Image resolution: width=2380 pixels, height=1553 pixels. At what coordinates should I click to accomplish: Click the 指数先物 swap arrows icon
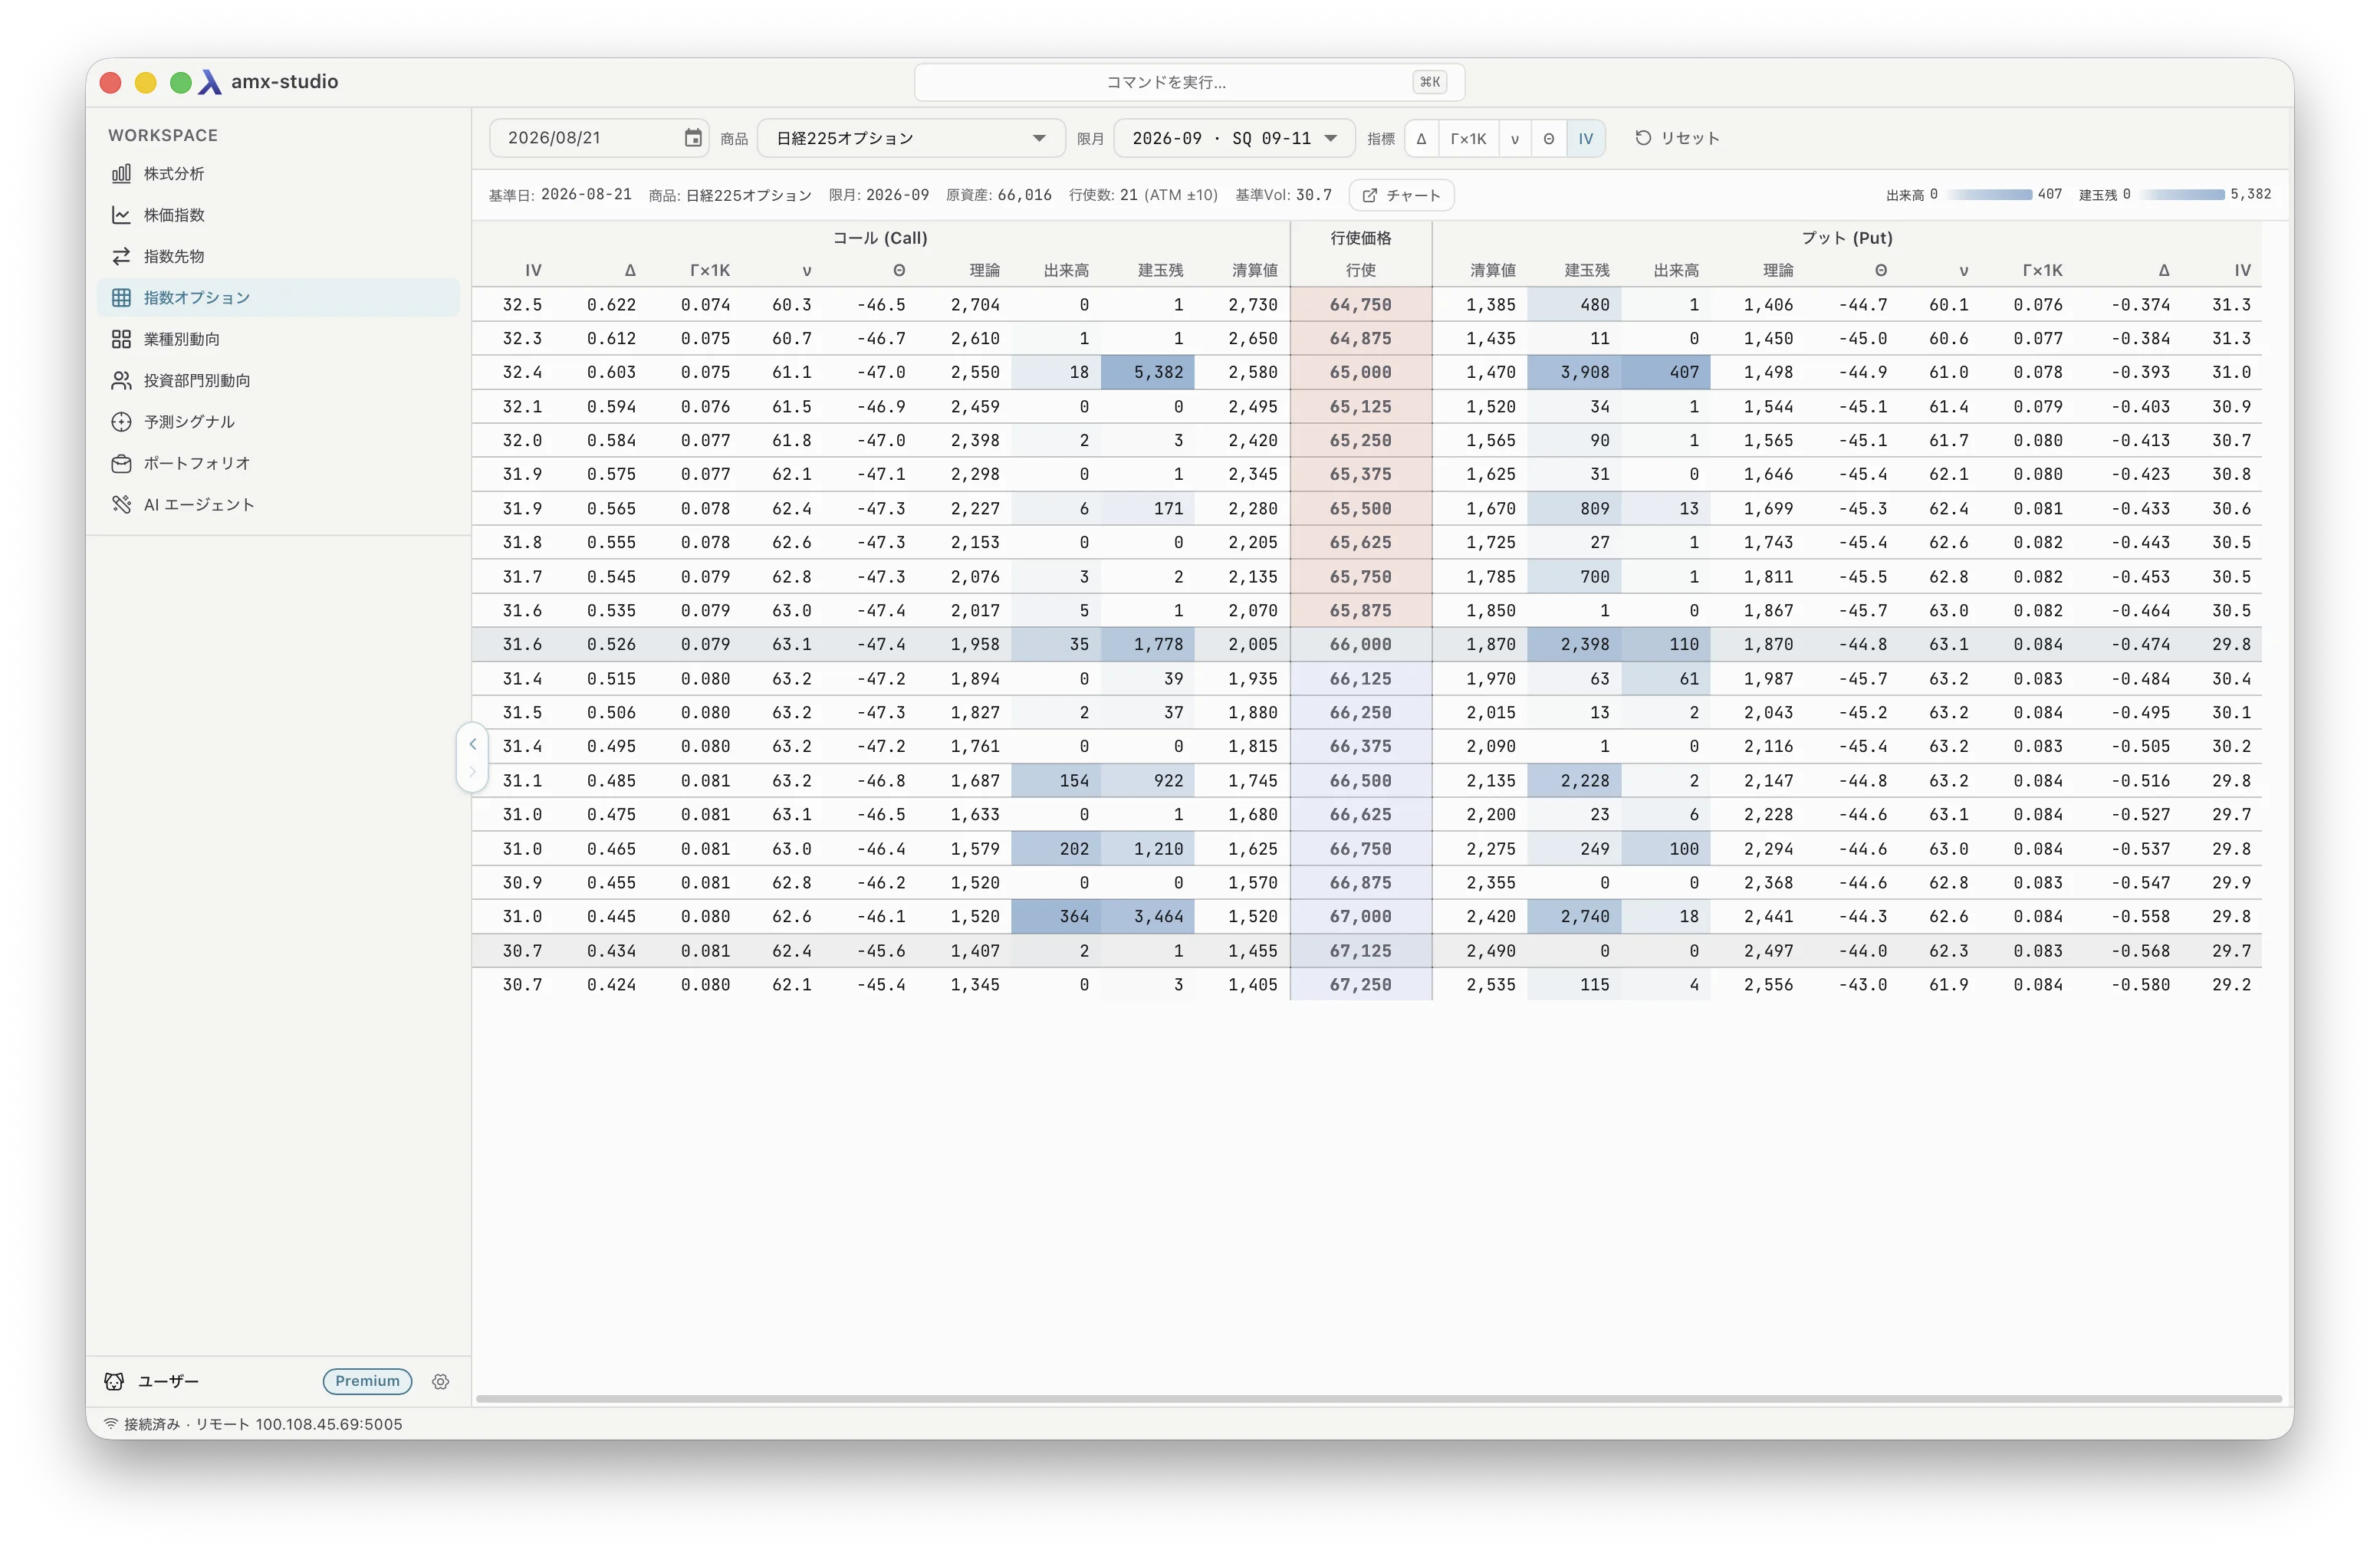point(121,256)
